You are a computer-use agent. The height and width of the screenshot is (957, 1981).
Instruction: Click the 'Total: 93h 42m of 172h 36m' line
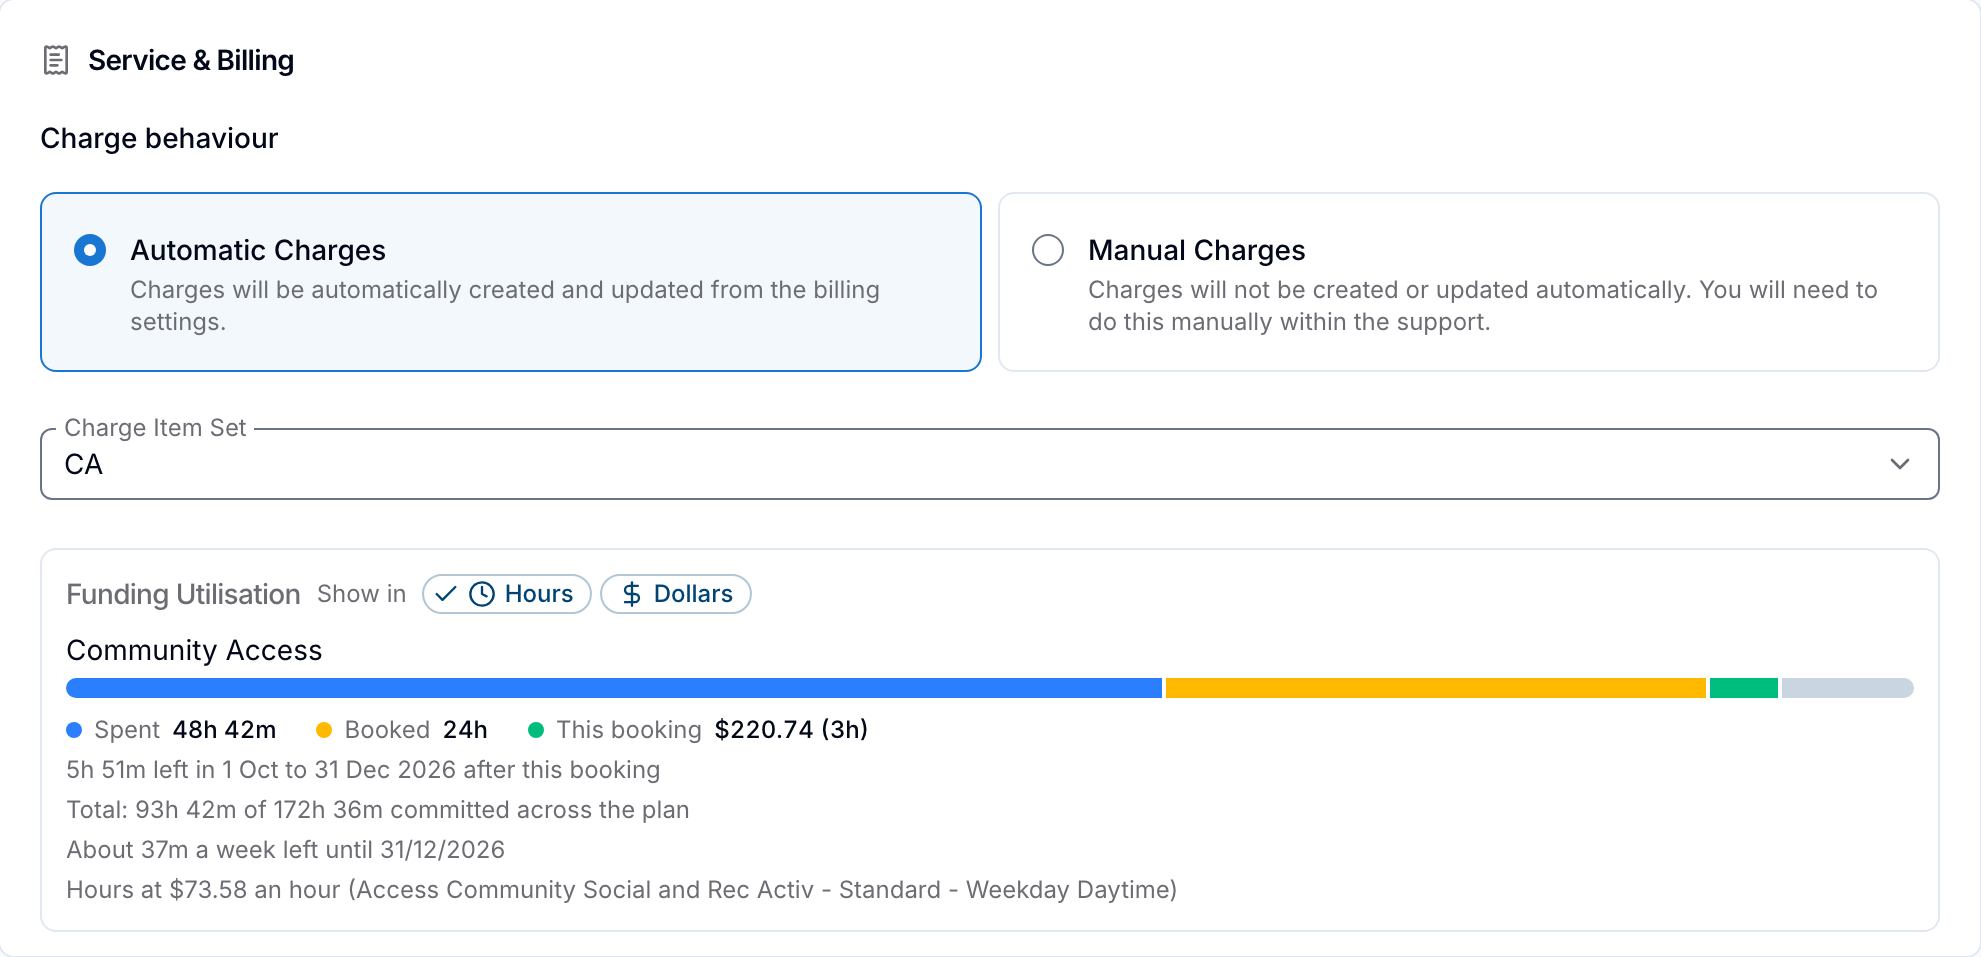[378, 810]
